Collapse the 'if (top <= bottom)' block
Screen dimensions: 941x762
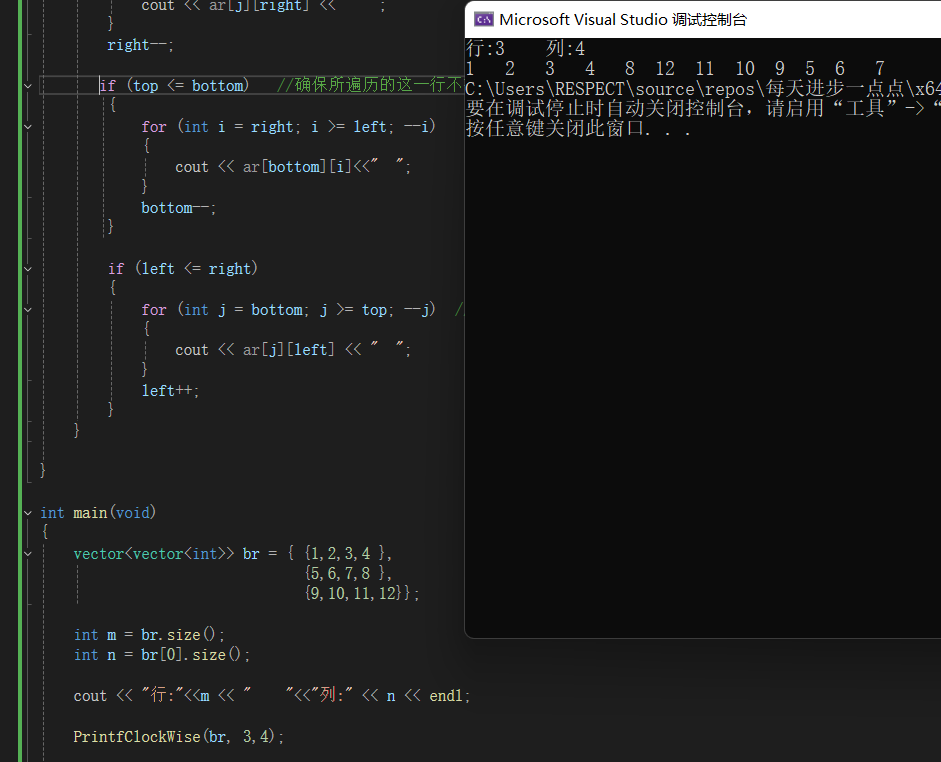tap(28, 86)
